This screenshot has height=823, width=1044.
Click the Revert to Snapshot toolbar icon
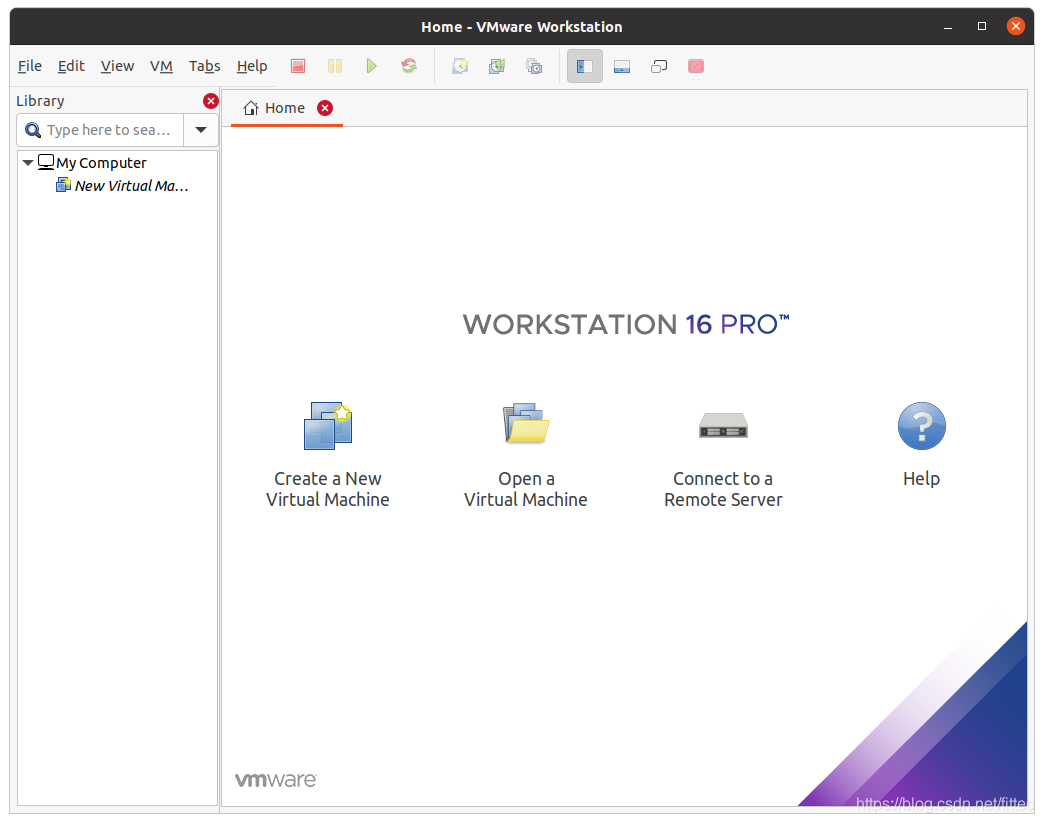[497, 66]
